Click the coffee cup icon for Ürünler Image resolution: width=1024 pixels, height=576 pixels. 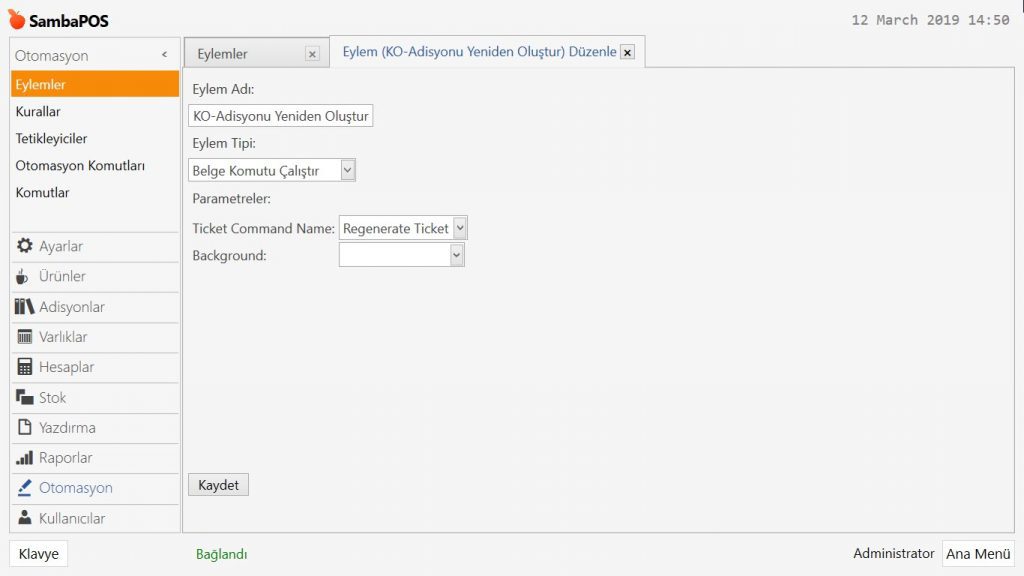point(24,276)
